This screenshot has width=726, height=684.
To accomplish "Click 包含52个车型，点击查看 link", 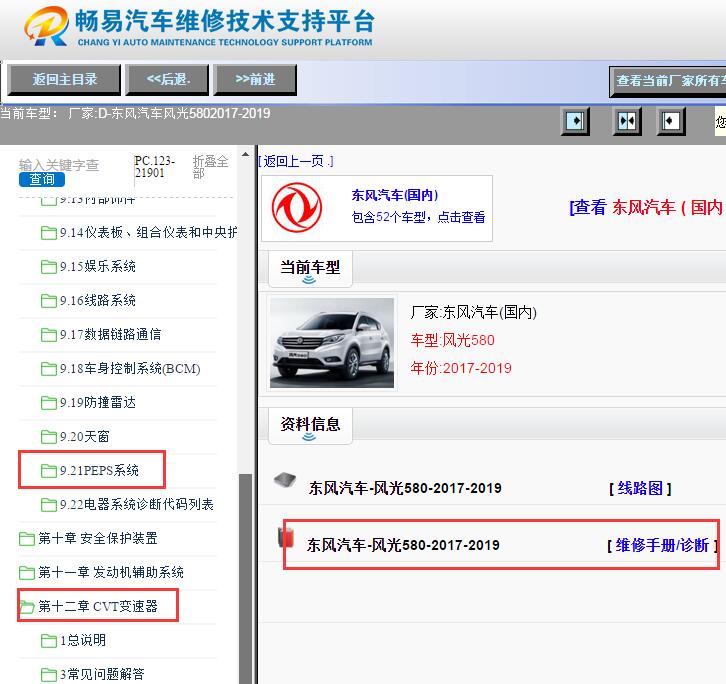I will click(418, 217).
